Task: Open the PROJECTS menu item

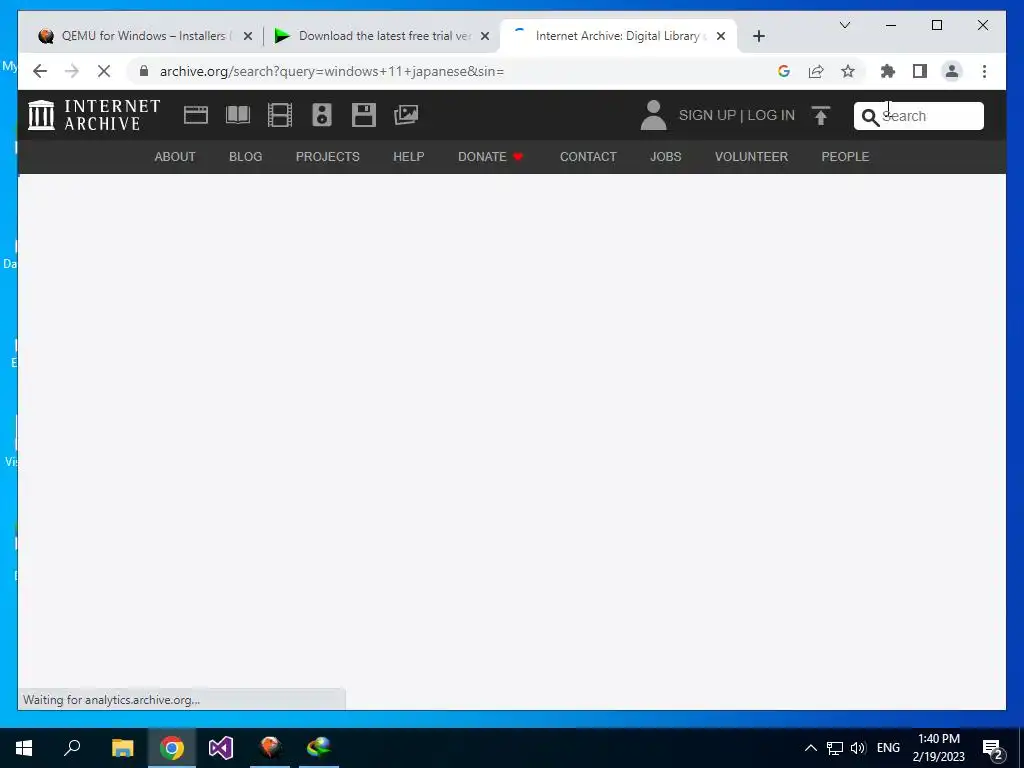Action: coord(328,157)
